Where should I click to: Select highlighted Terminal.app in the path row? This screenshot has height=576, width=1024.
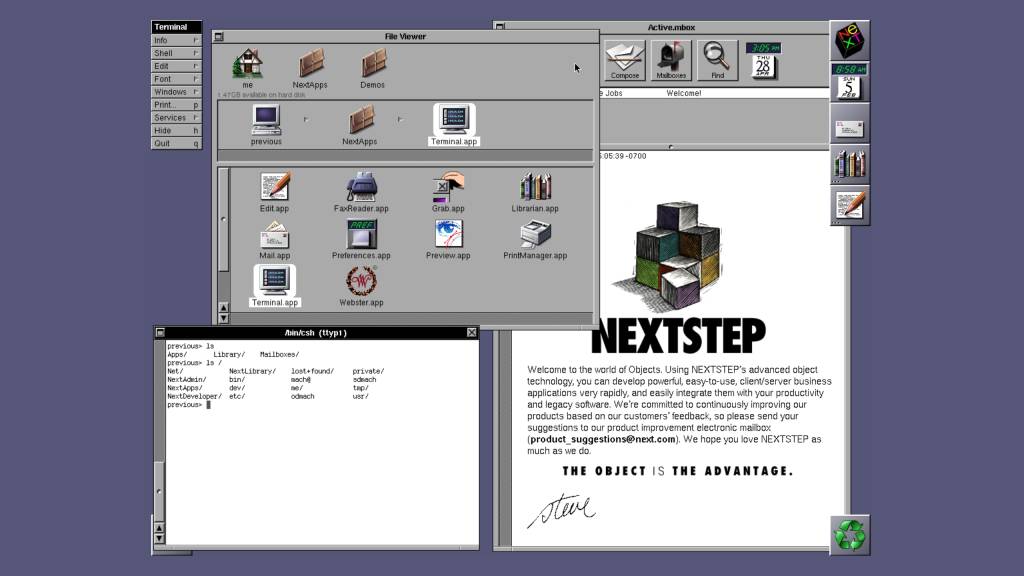point(454,124)
